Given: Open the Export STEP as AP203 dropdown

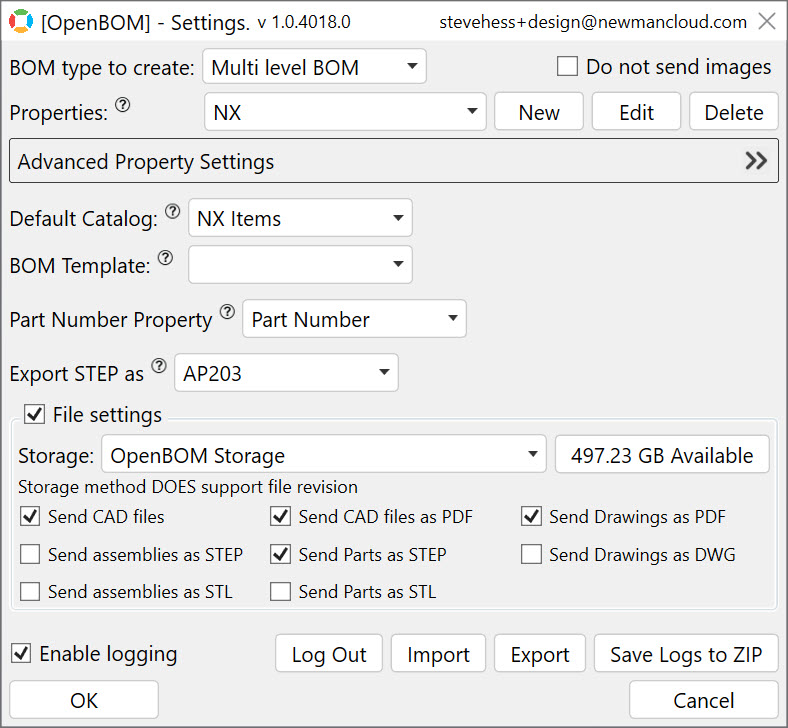Looking at the screenshot, I should click(x=286, y=373).
